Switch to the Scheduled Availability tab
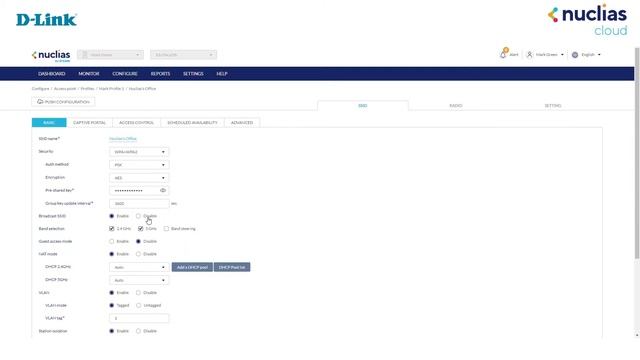The width and height of the screenshot is (640, 360). click(192, 122)
